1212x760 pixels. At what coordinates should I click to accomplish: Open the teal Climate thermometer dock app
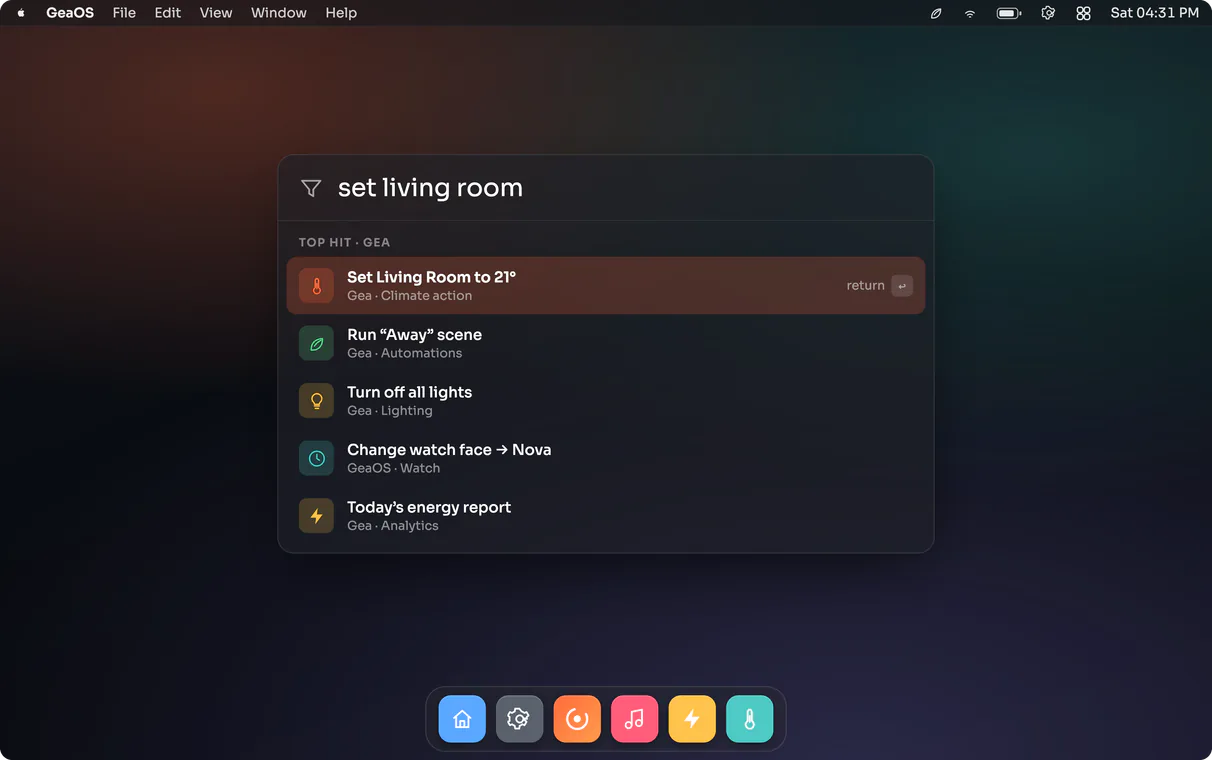[749, 719]
